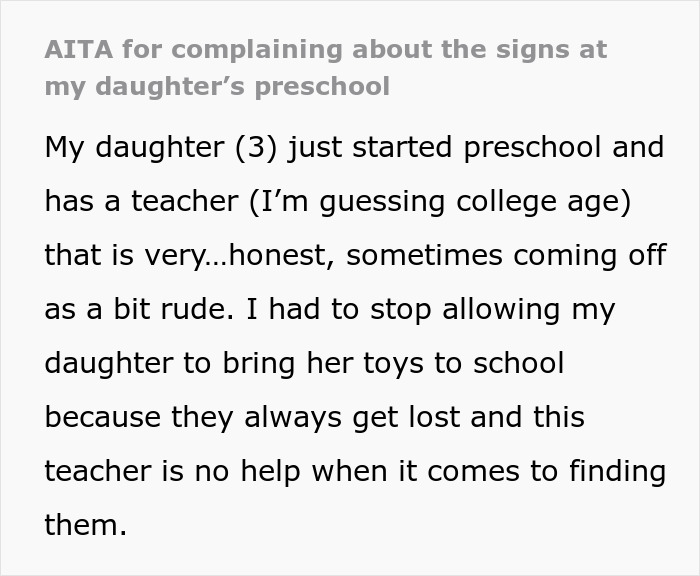
Task: Click "preschool" in the gray title
Action: (322, 86)
